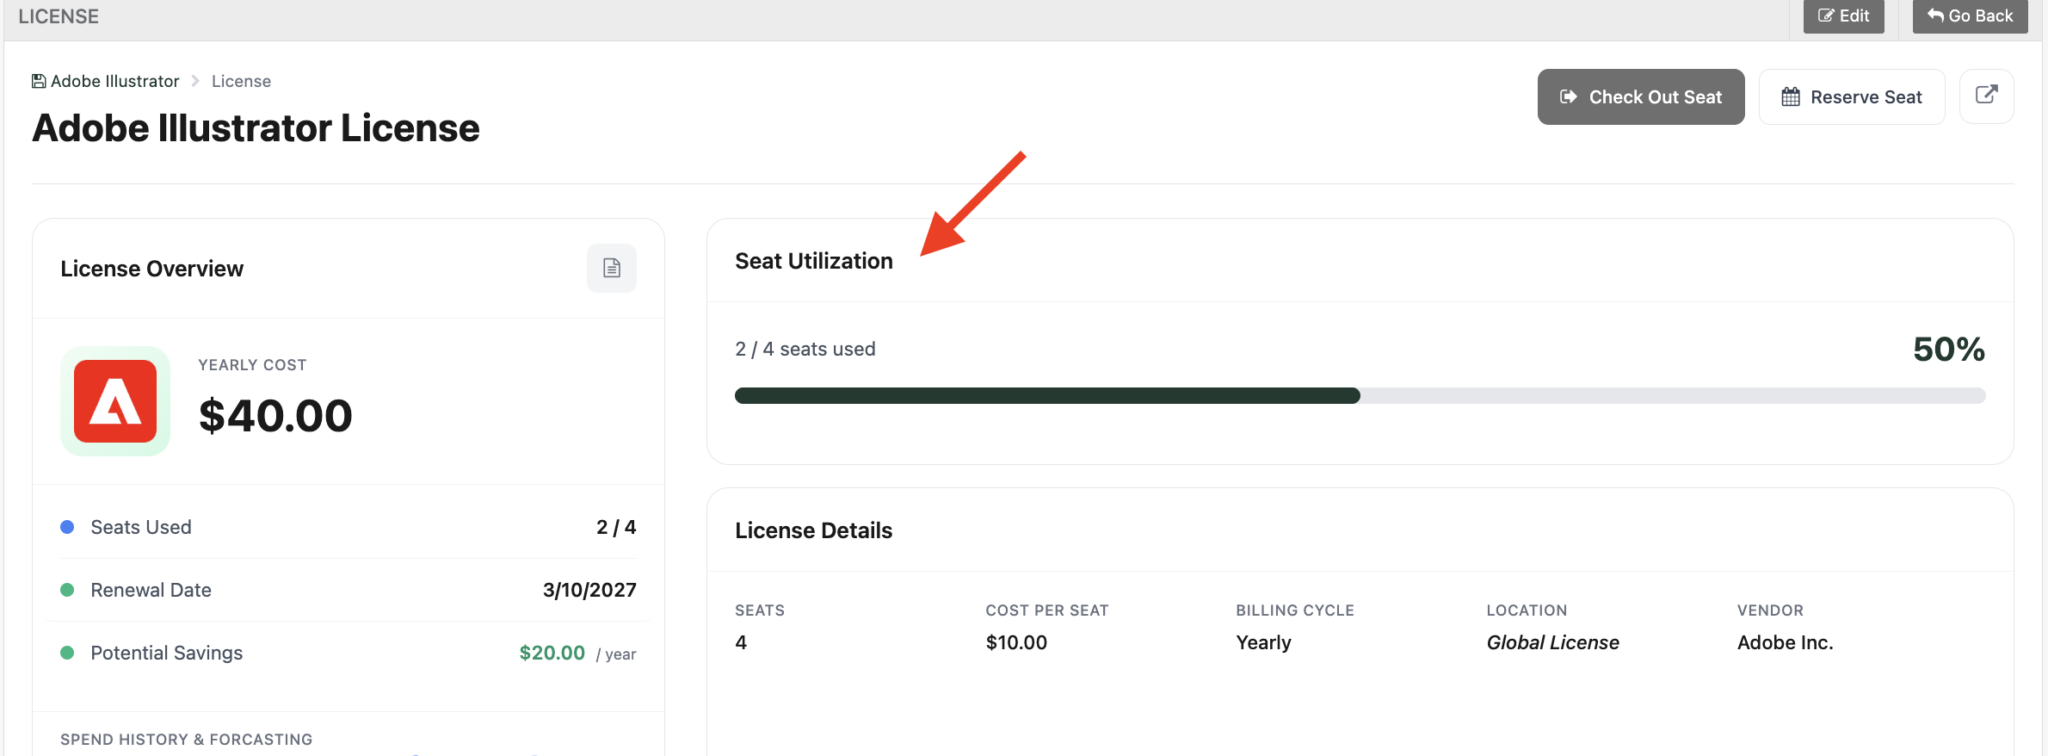This screenshot has width=2048, height=756.
Task: Click the green dot beside Renewal Date
Action: [x=67, y=590]
